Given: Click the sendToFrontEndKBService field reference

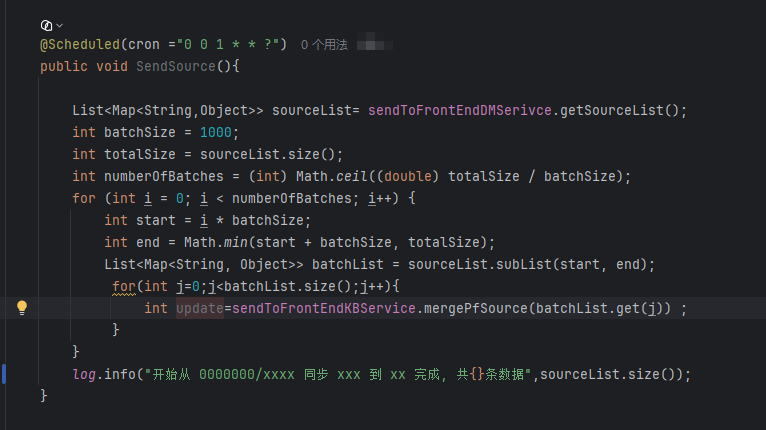Looking at the screenshot, I should 324,308.
